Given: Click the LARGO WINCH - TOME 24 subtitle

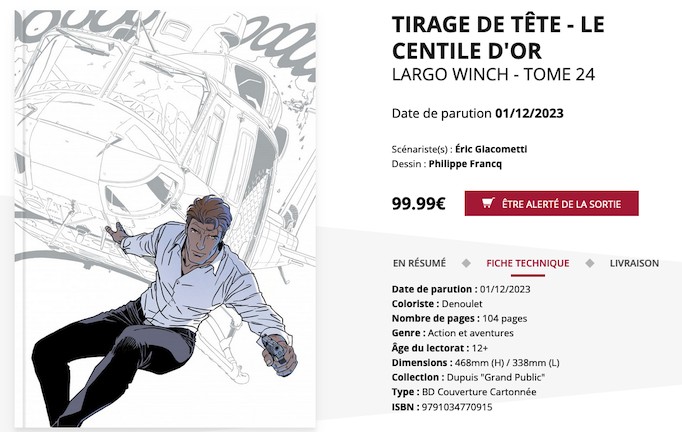Looking at the screenshot, I should [493, 75].
